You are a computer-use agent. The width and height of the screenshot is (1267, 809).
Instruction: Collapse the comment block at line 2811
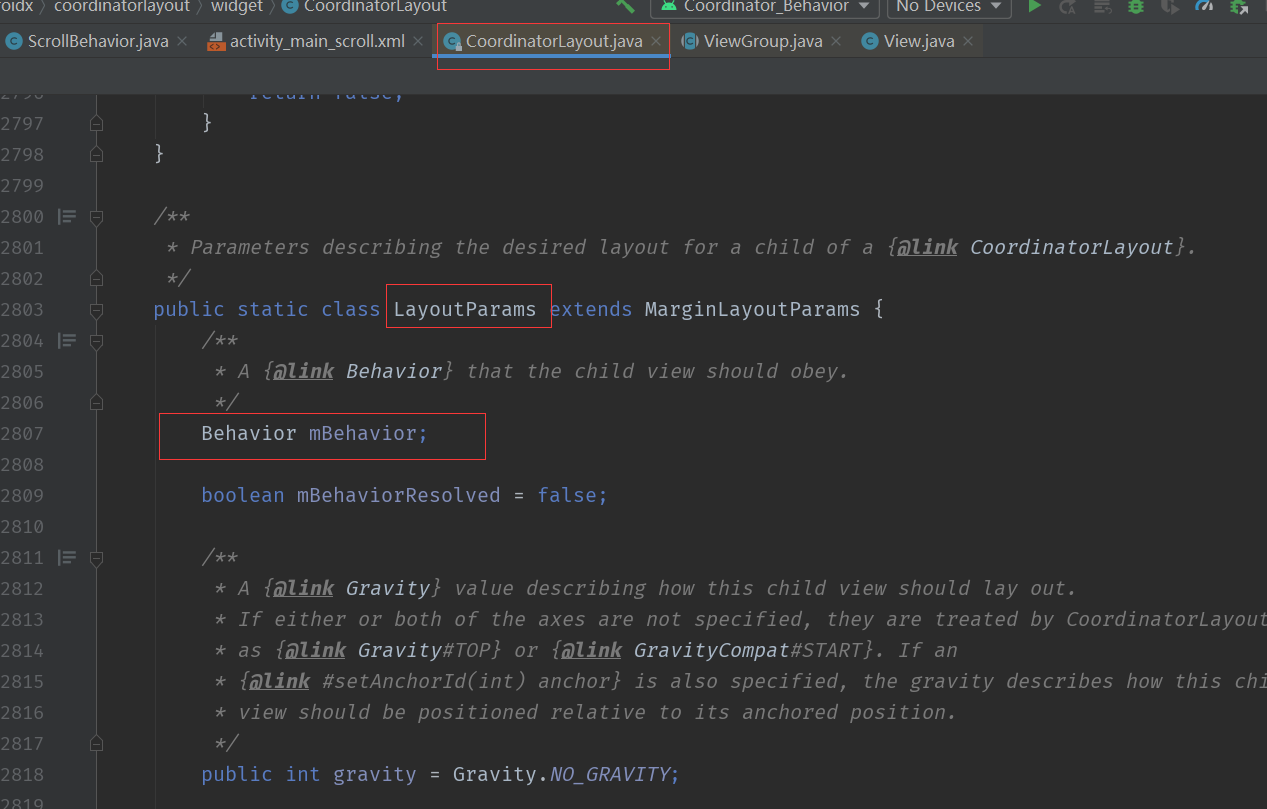pyautogui.click(x=96, y=557)
